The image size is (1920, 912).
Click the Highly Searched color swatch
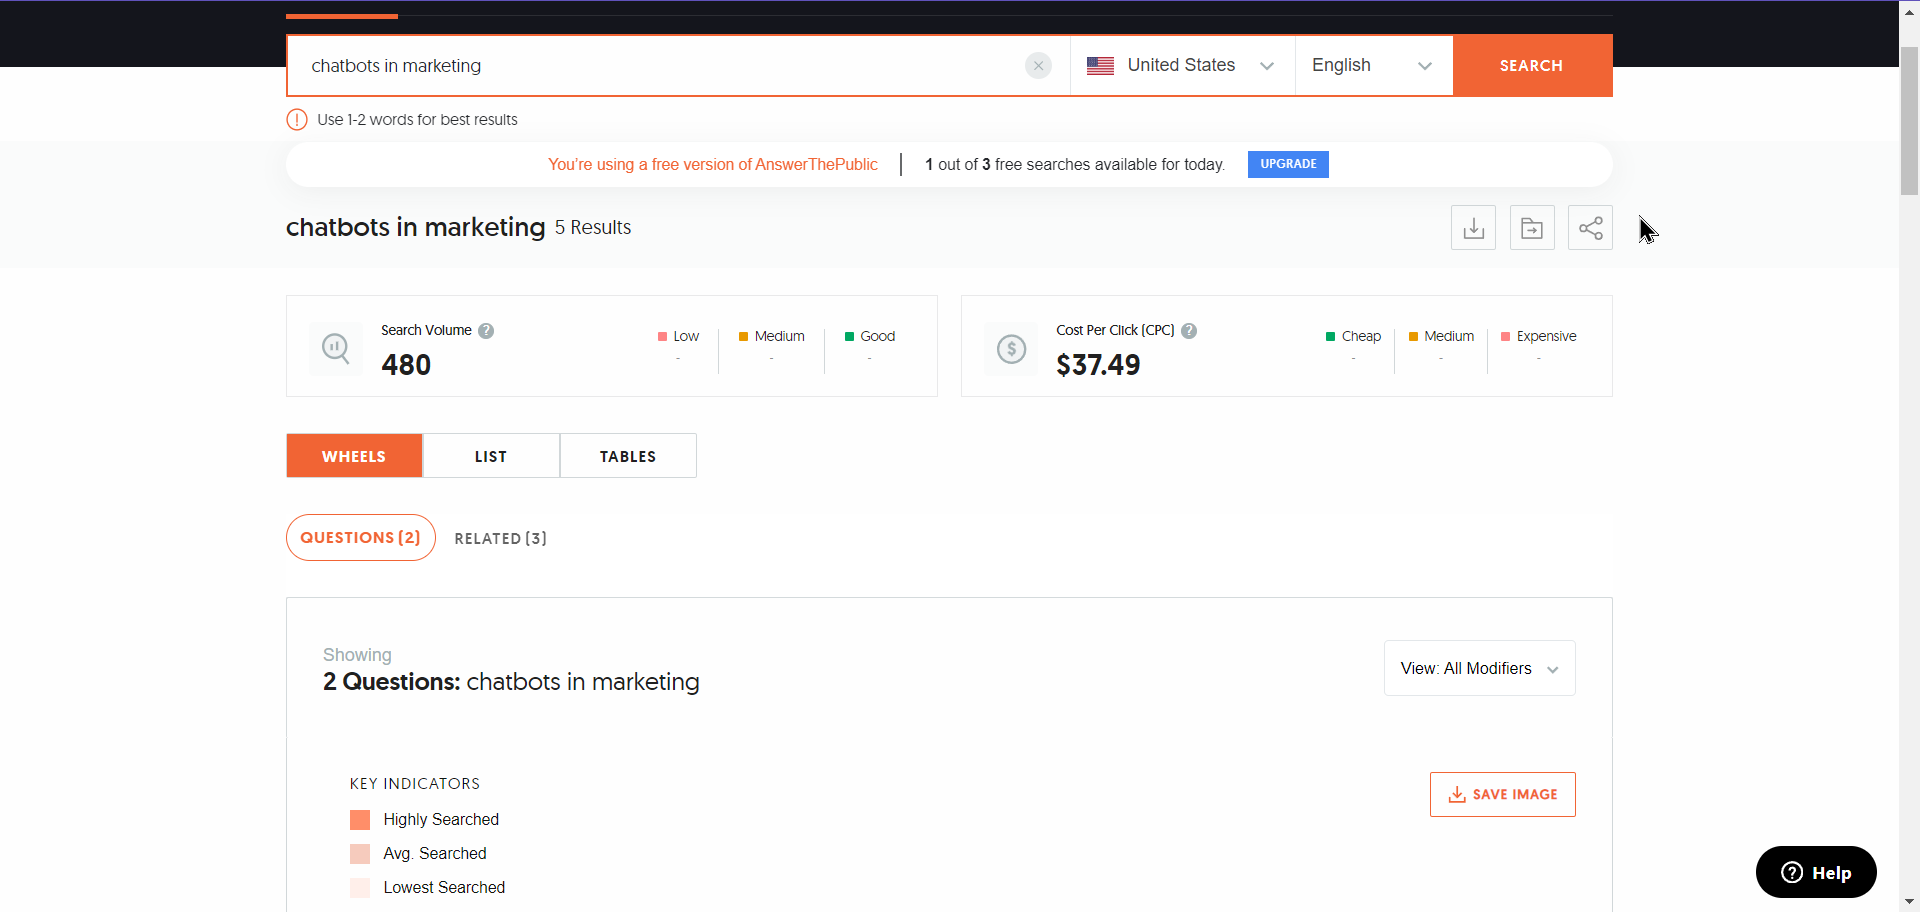tap(360, 820)
